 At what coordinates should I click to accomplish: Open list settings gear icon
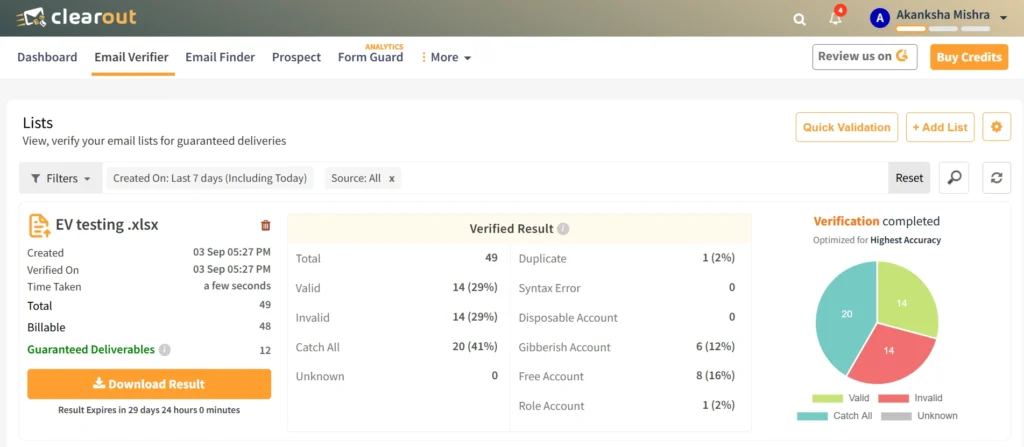click(x=997, y=127)
